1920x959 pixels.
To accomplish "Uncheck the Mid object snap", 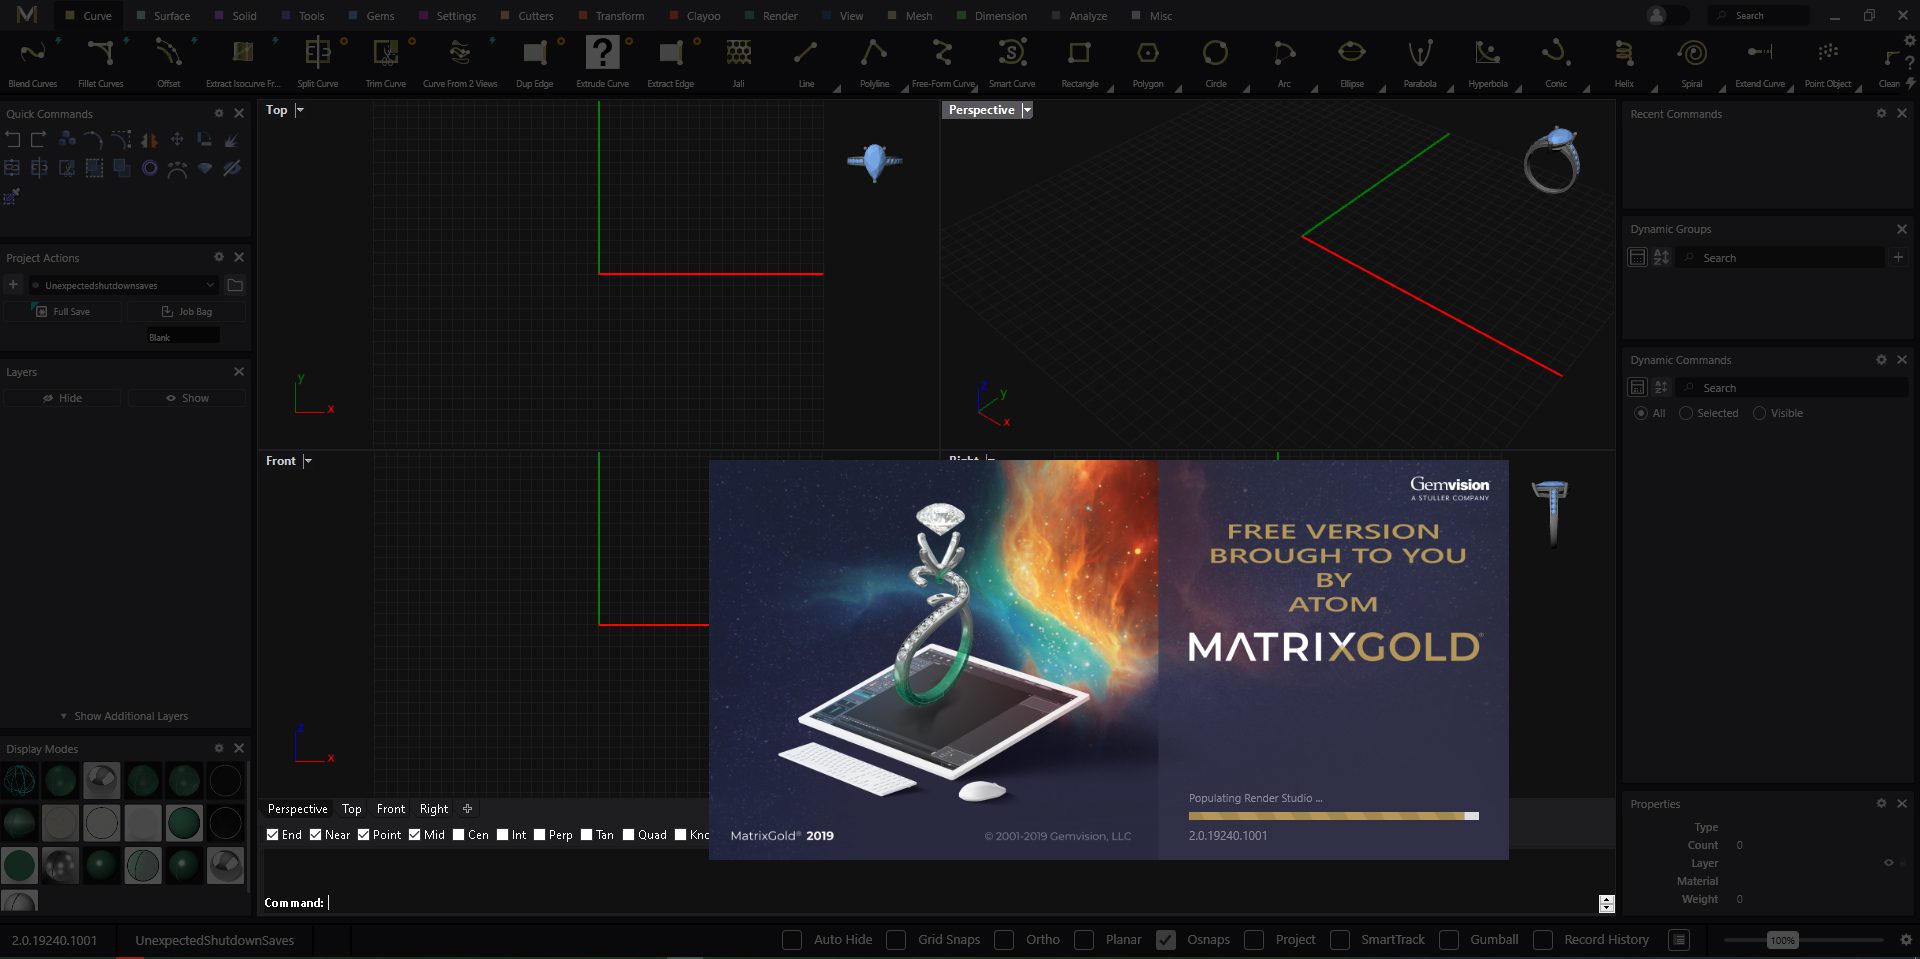I will (x=415, y=835).
